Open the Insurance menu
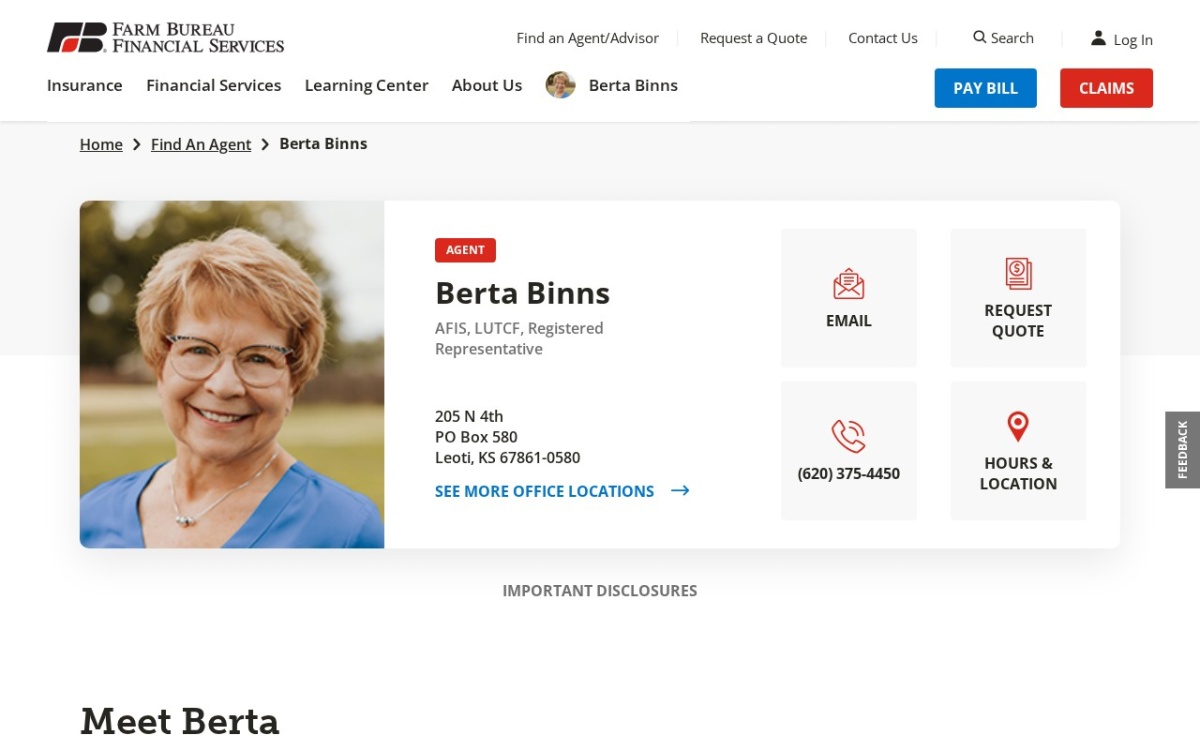Viewport: 1200px width, 750px height. [85, 85]
